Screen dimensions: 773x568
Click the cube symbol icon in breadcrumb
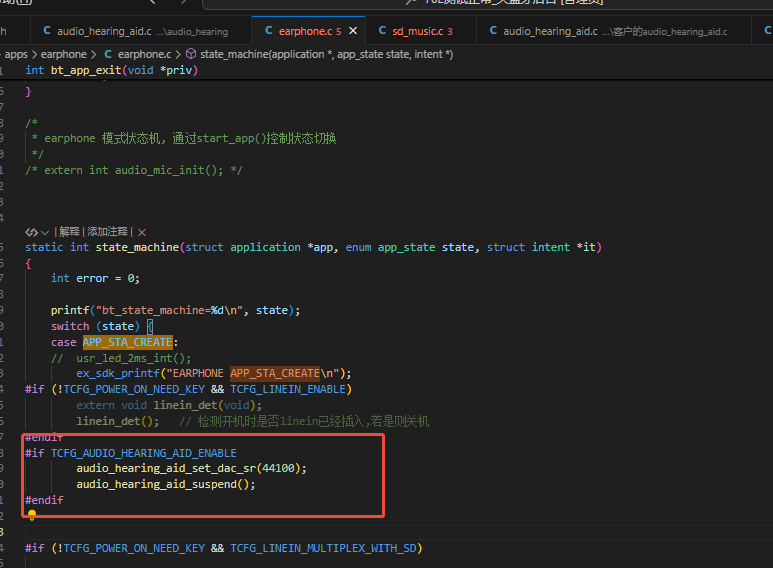coord(191,54)
